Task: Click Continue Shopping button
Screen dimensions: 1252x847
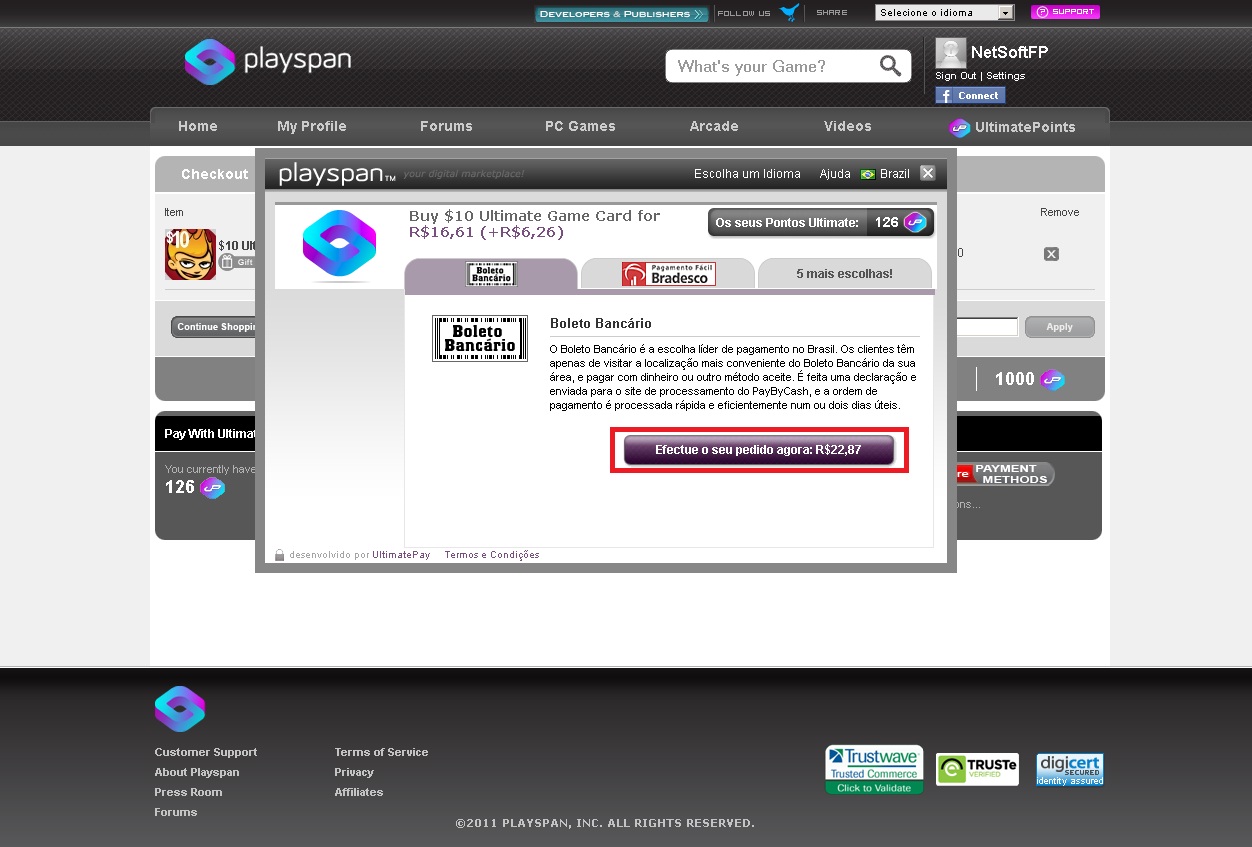Action: (213, 327)
